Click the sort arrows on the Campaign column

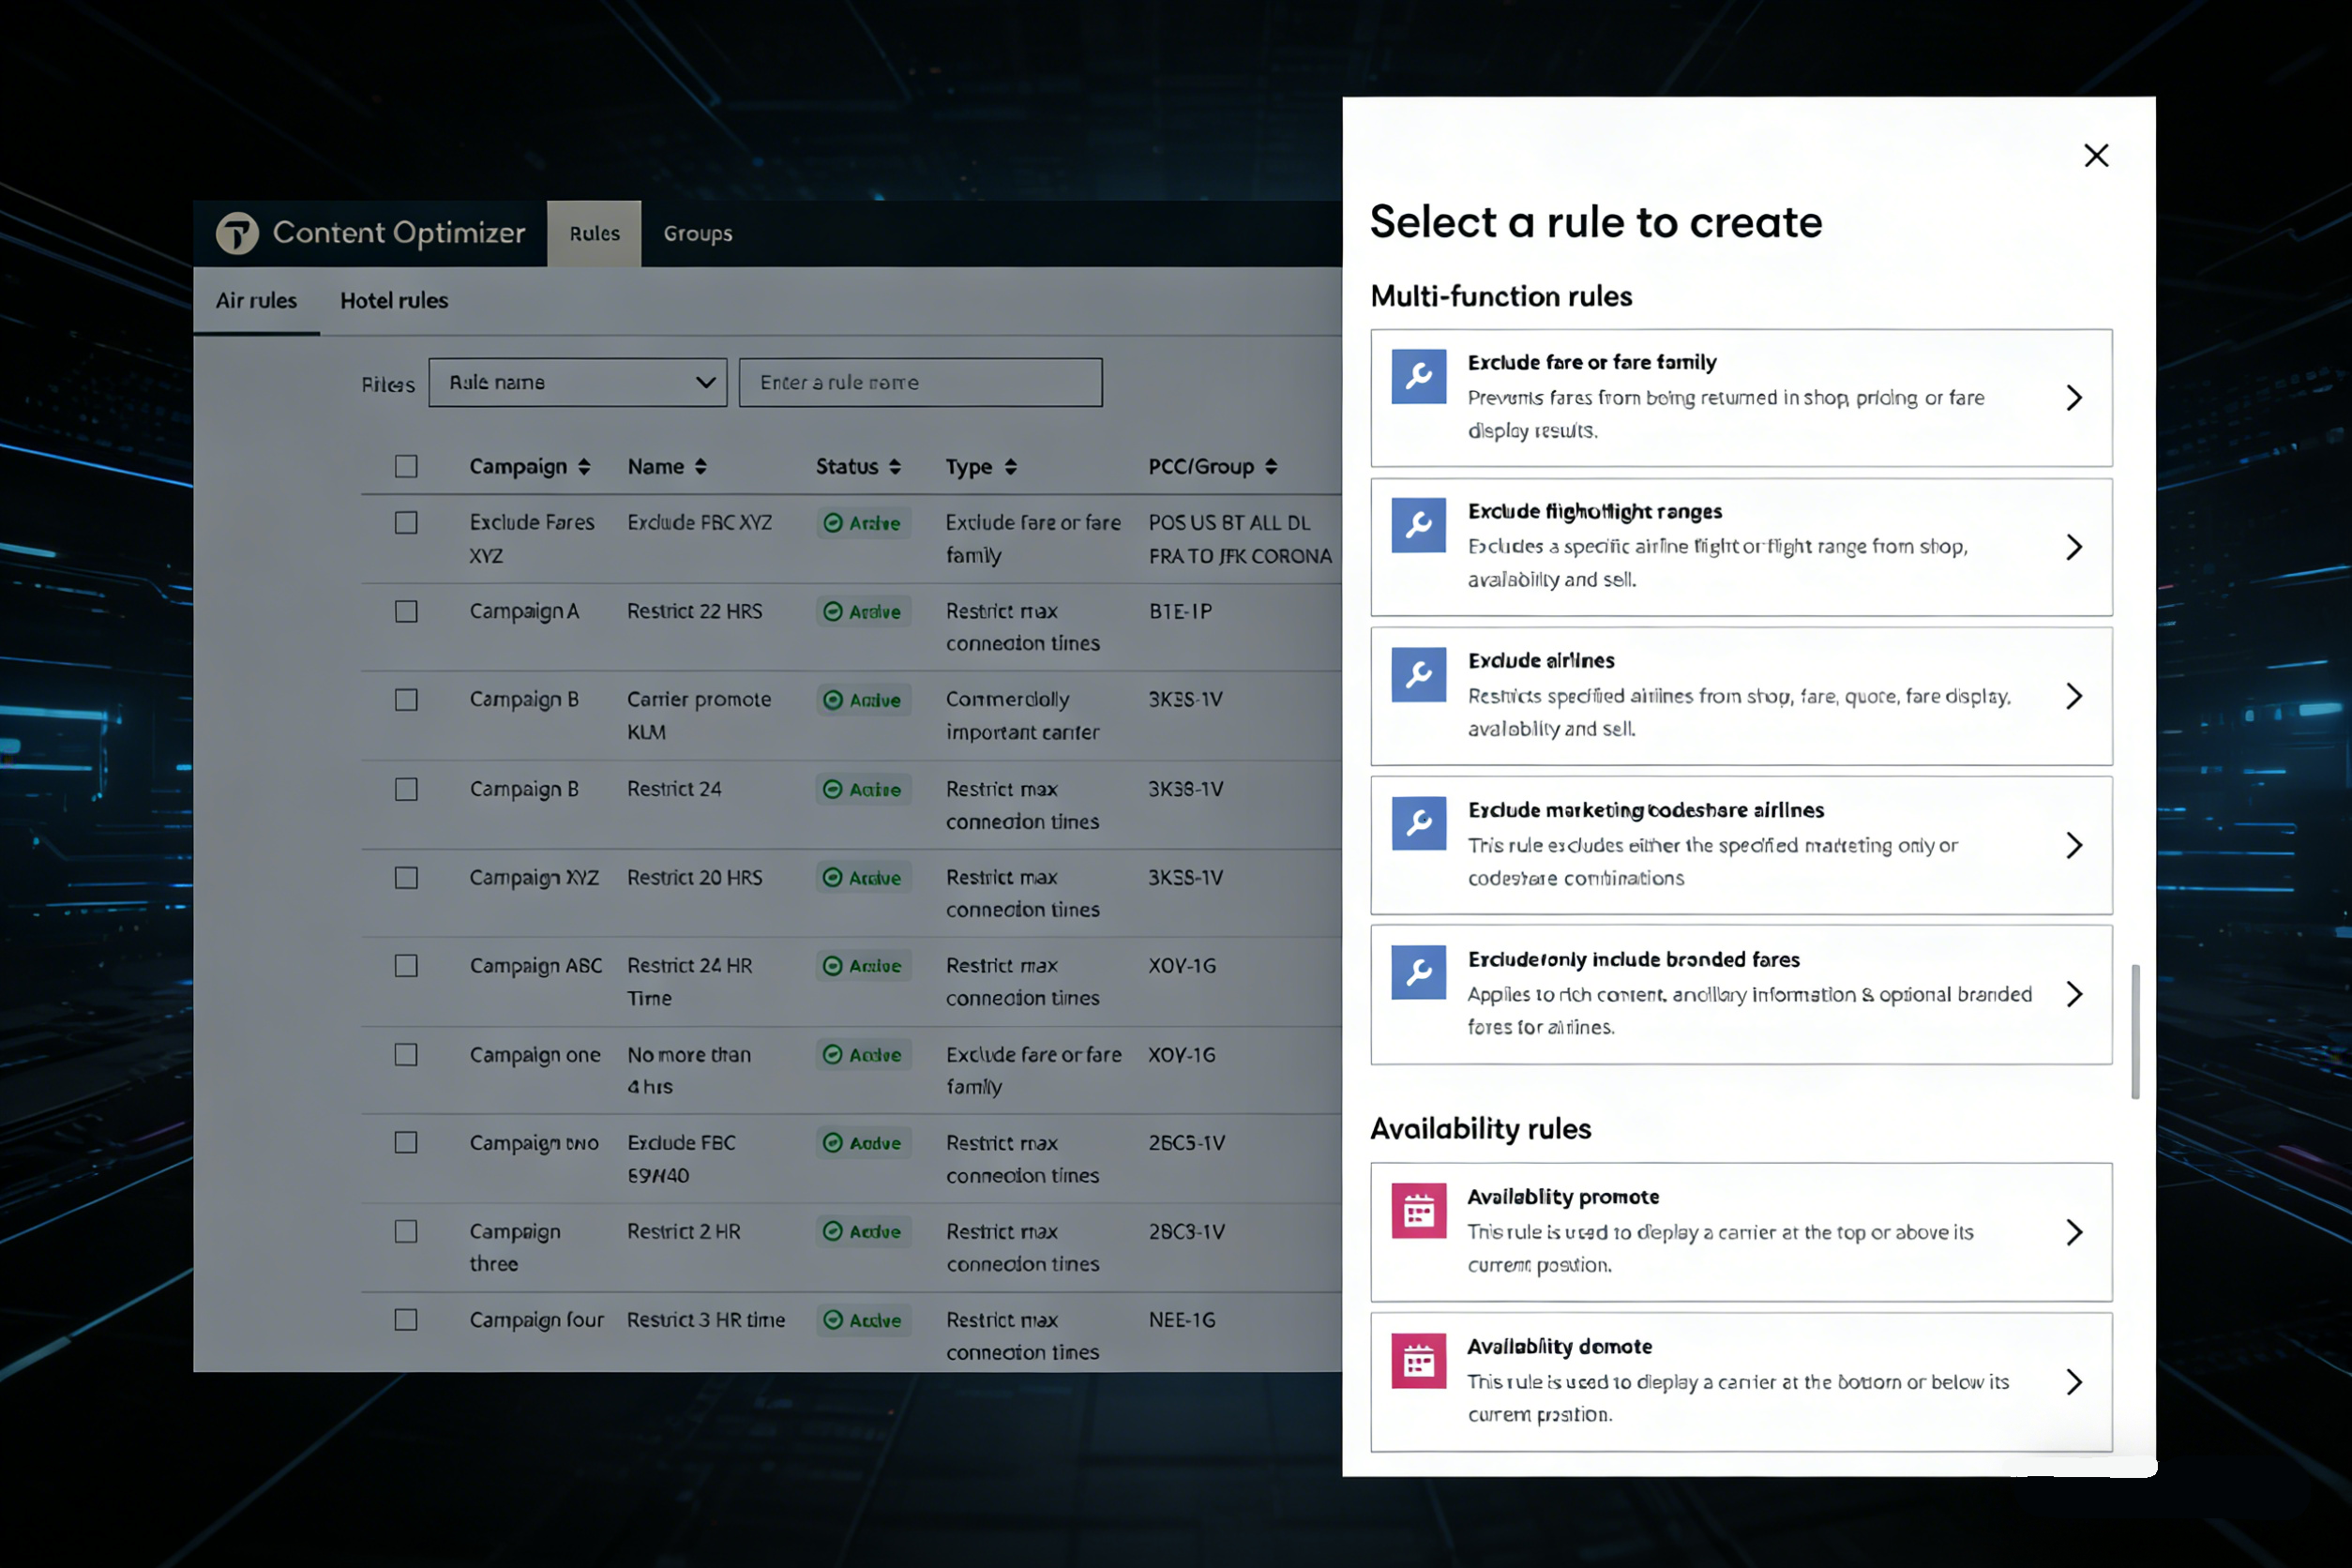click(x=584, y=467)
